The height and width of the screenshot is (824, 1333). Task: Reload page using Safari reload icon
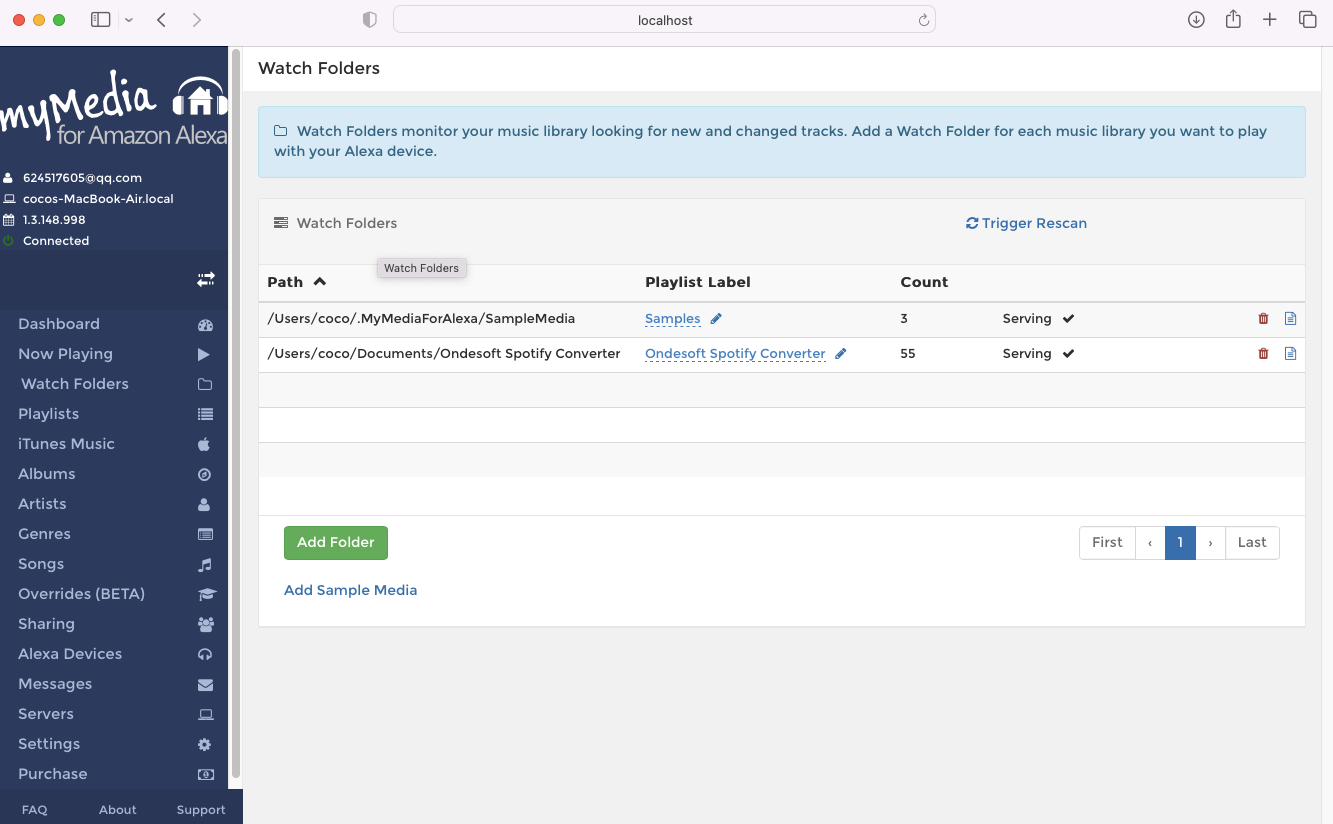(924, 20)
